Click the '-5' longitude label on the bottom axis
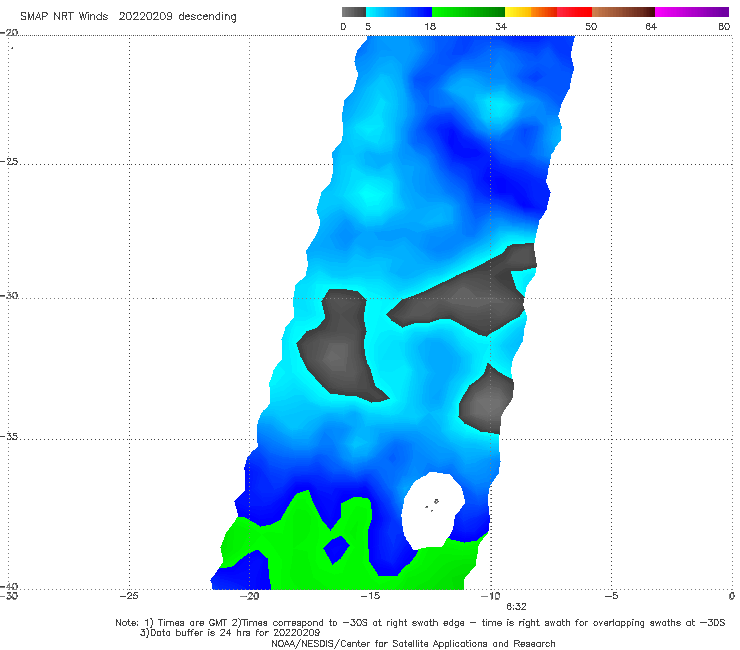 [x=611, y=596]
